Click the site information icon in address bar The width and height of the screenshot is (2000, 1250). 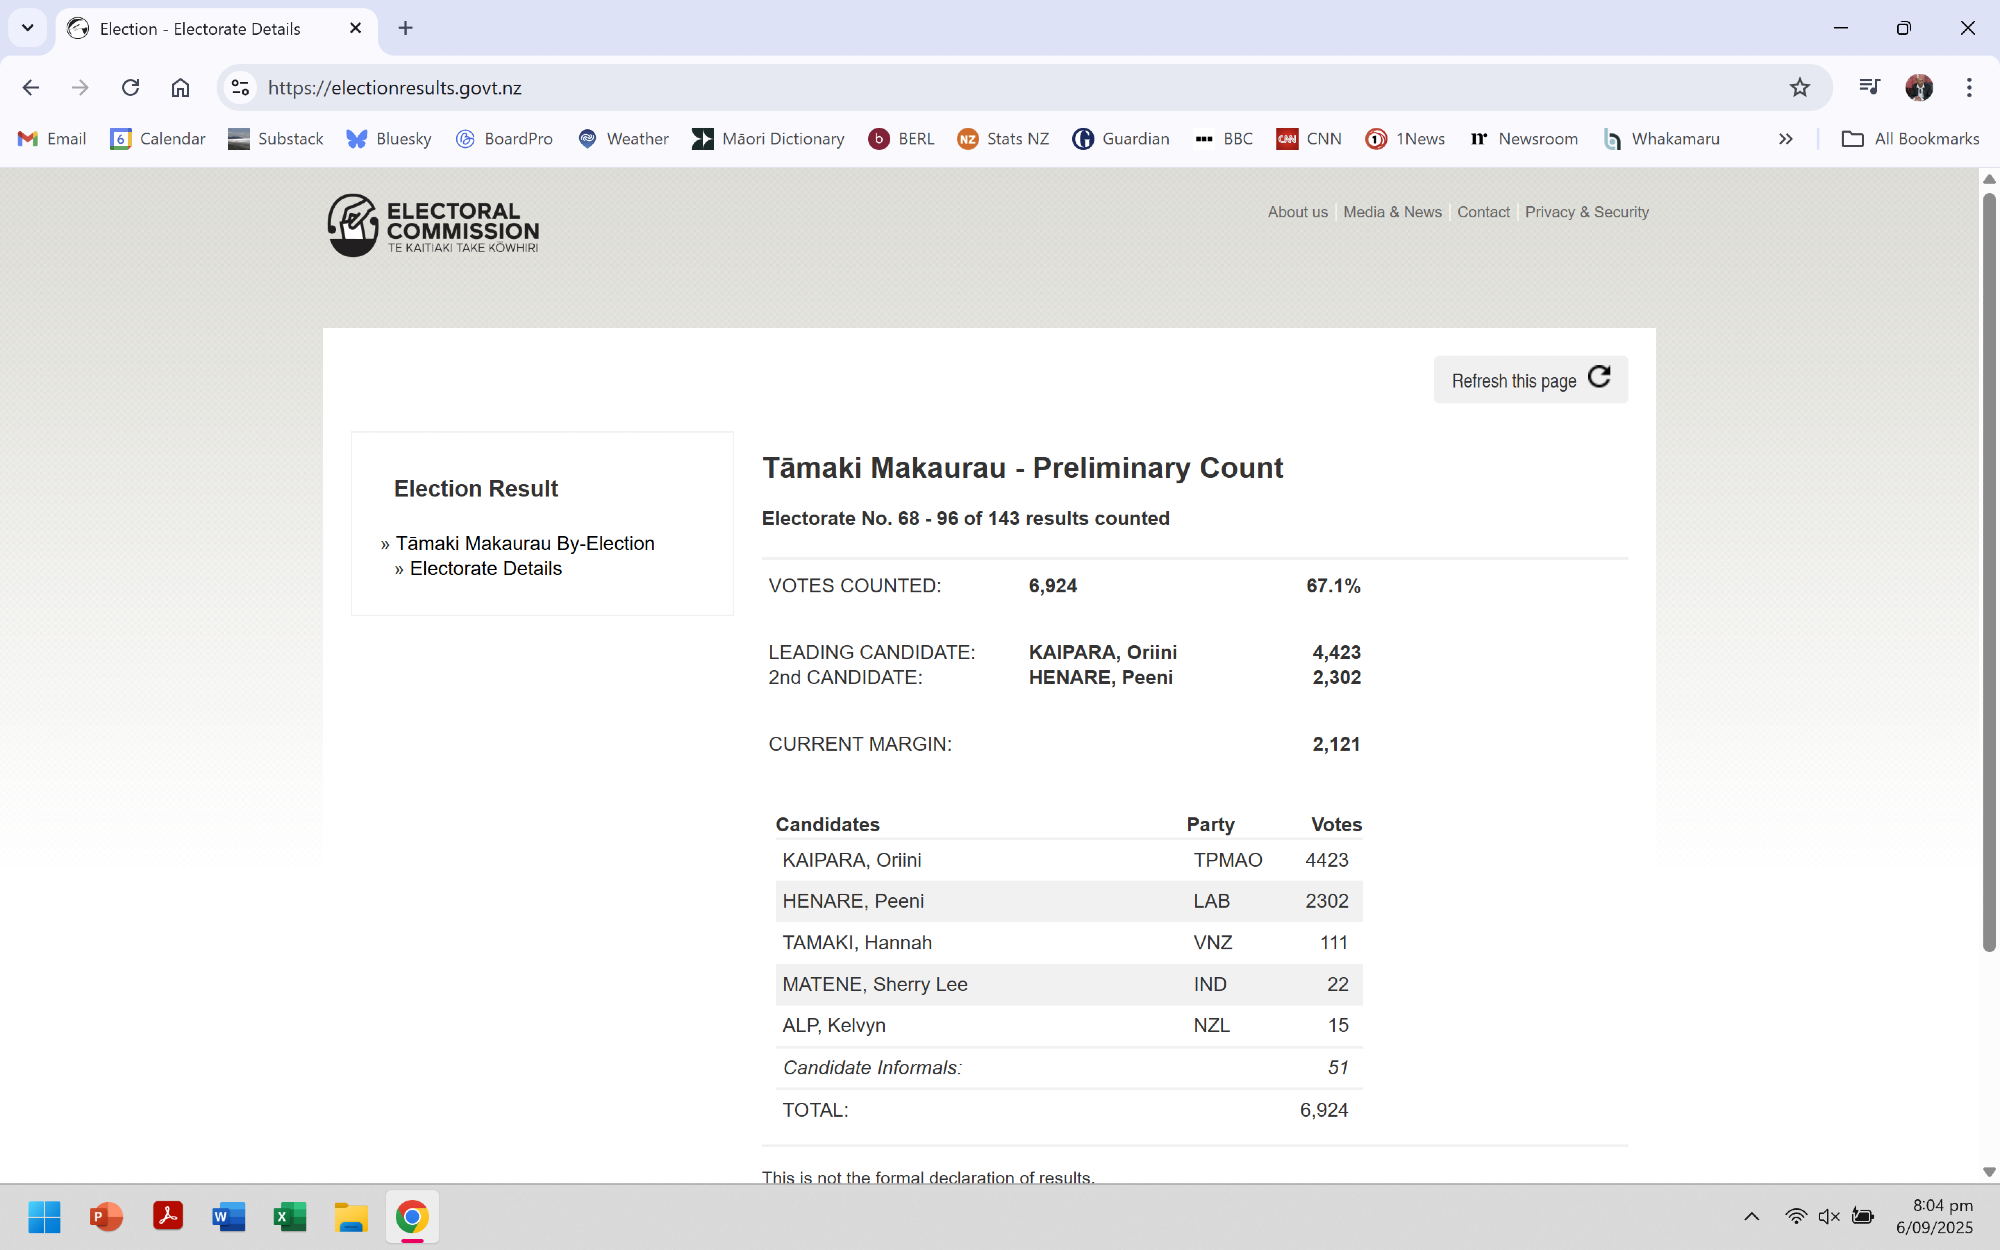pos(240,88)
